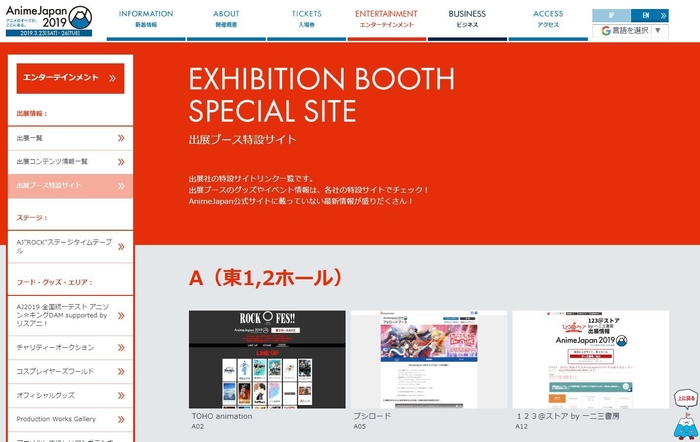Open the ENTERTAINMENT menu
Image resolution: width=700 pixels, height=442 pixels.
(387, 20)
